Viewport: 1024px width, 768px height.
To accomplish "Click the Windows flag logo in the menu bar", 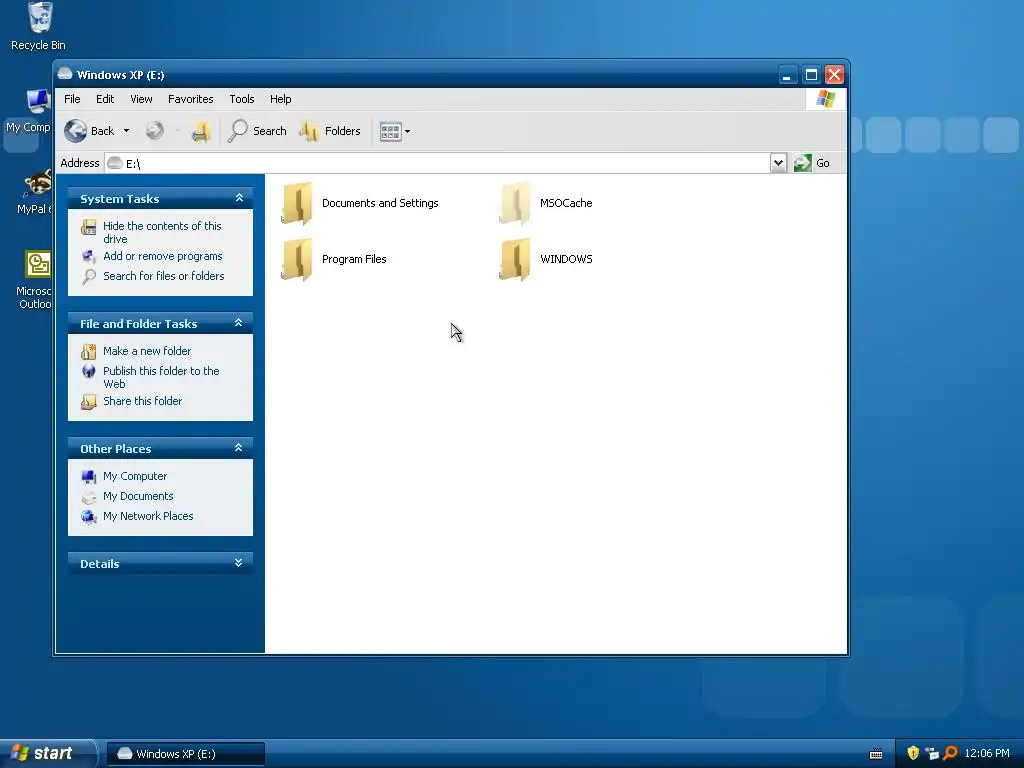I will point(825,99).
